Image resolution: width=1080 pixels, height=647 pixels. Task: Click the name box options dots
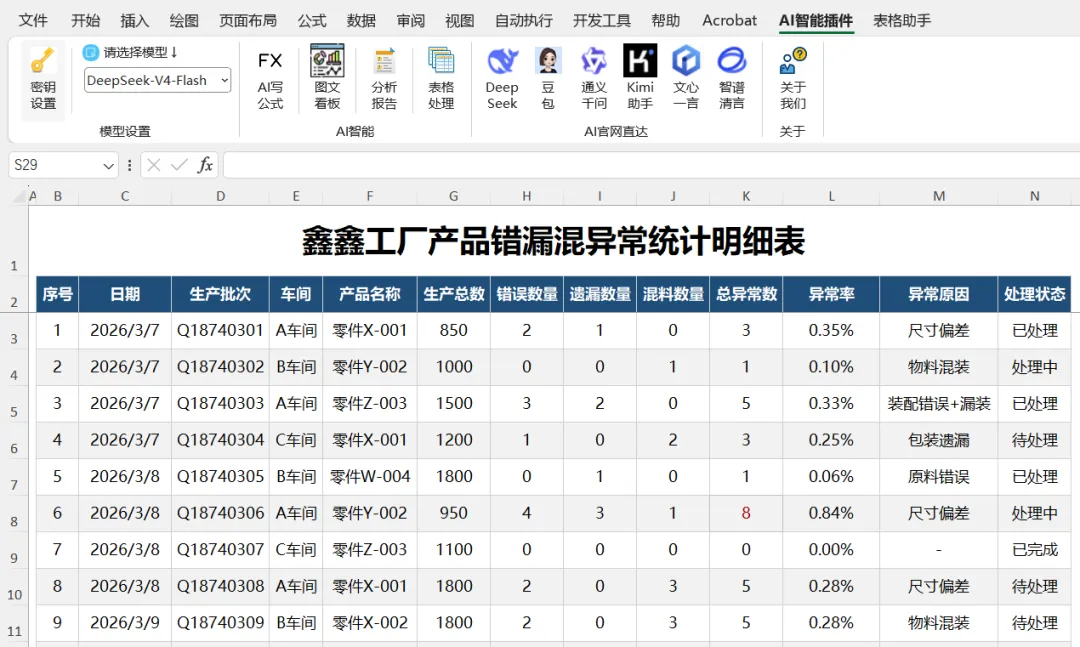tap(129, 165)
